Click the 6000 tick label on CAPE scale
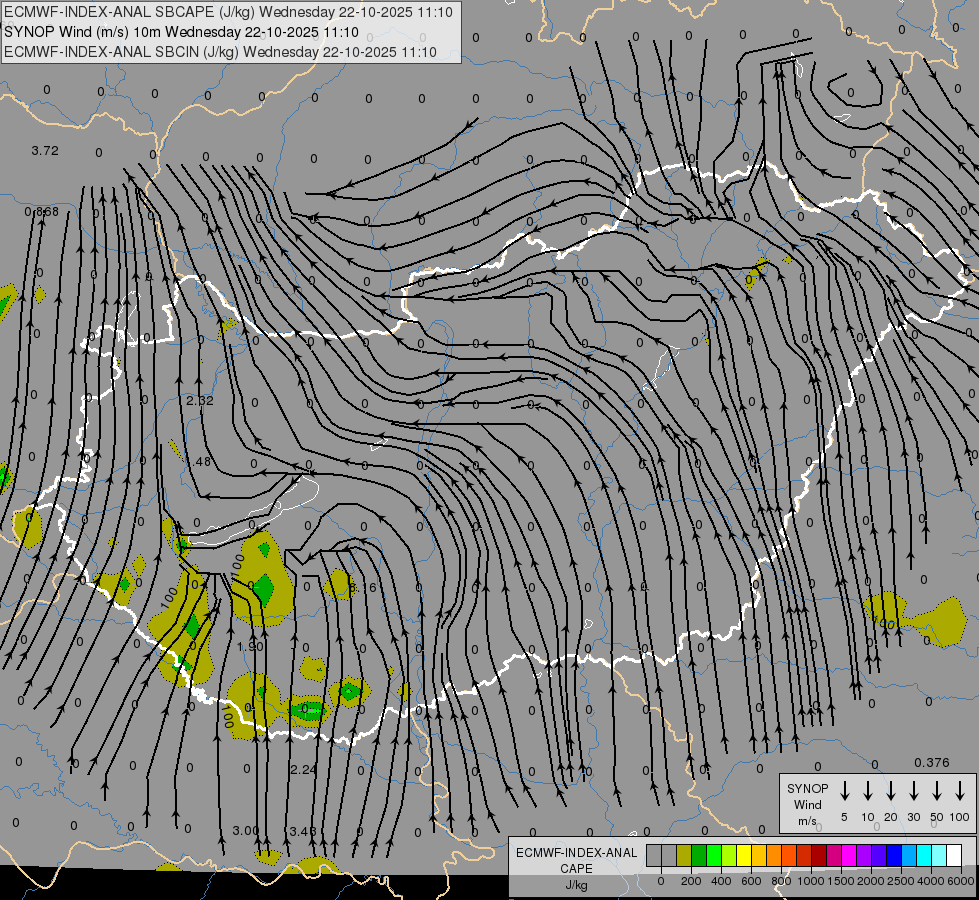 click(961, 881)
